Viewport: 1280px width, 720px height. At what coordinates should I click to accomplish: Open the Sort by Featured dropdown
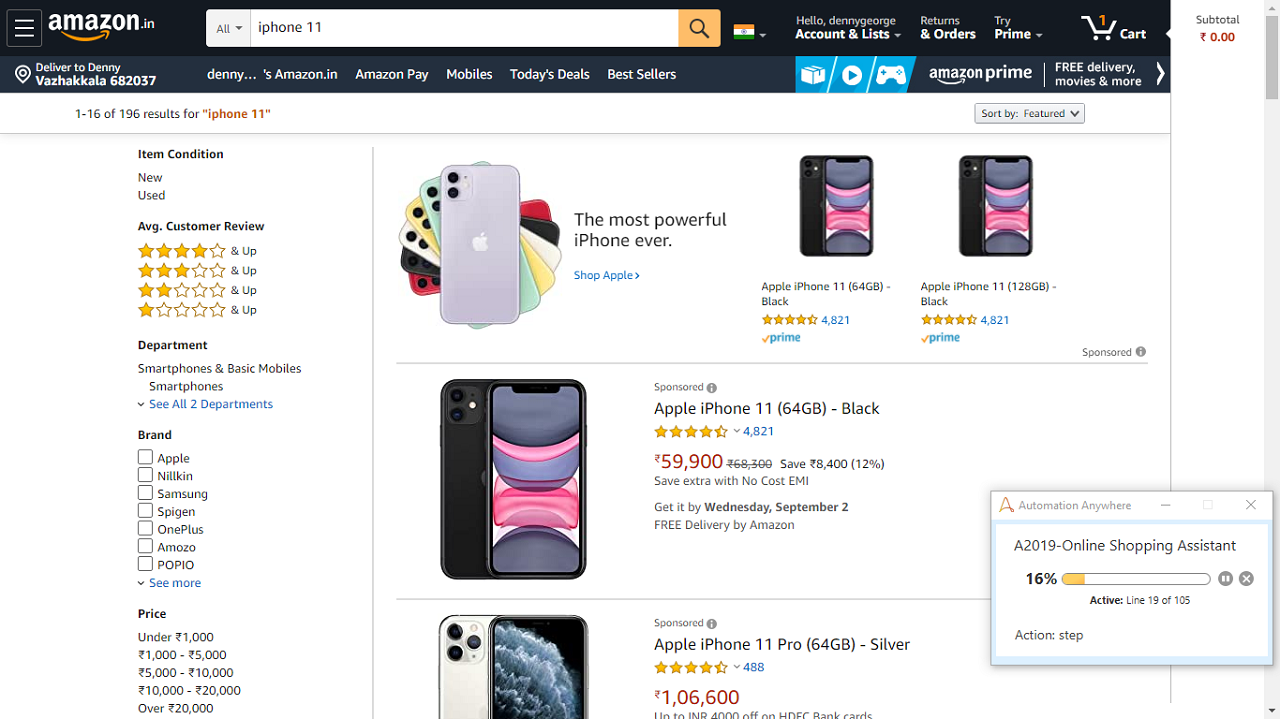pyautogui.click(x=1029, y=114)
